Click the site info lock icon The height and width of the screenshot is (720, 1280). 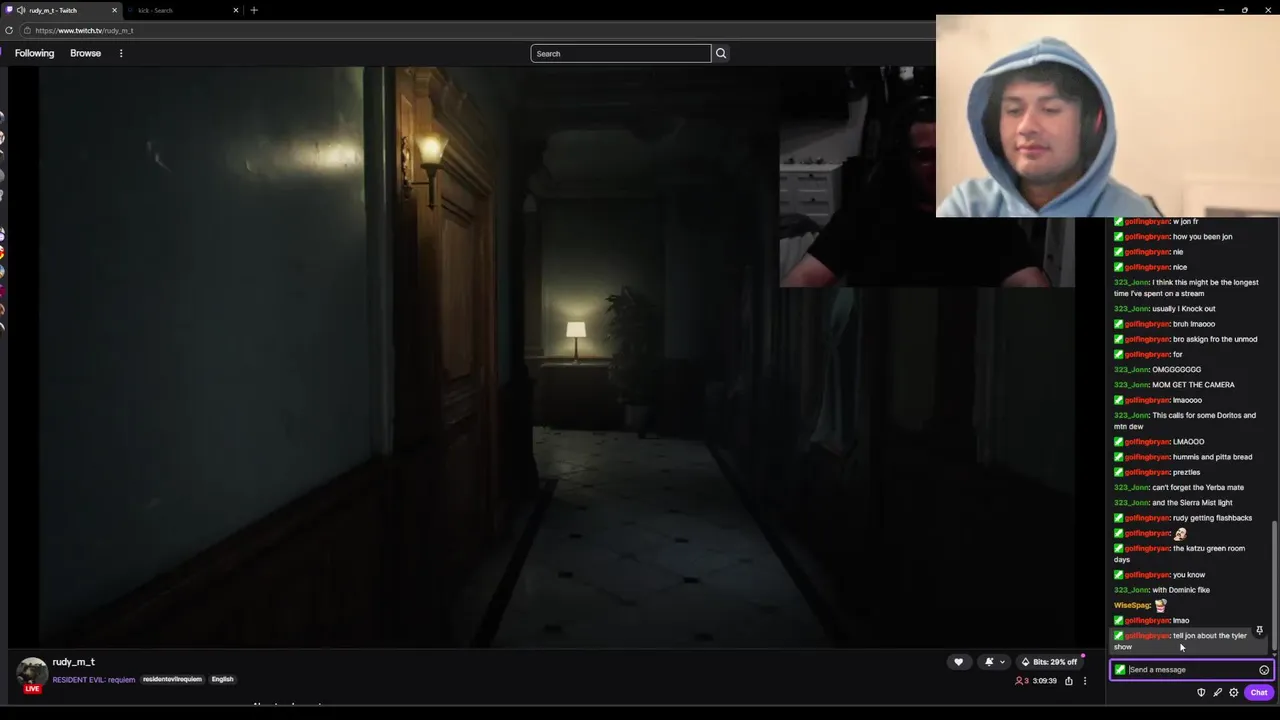[x=27, y=30]
